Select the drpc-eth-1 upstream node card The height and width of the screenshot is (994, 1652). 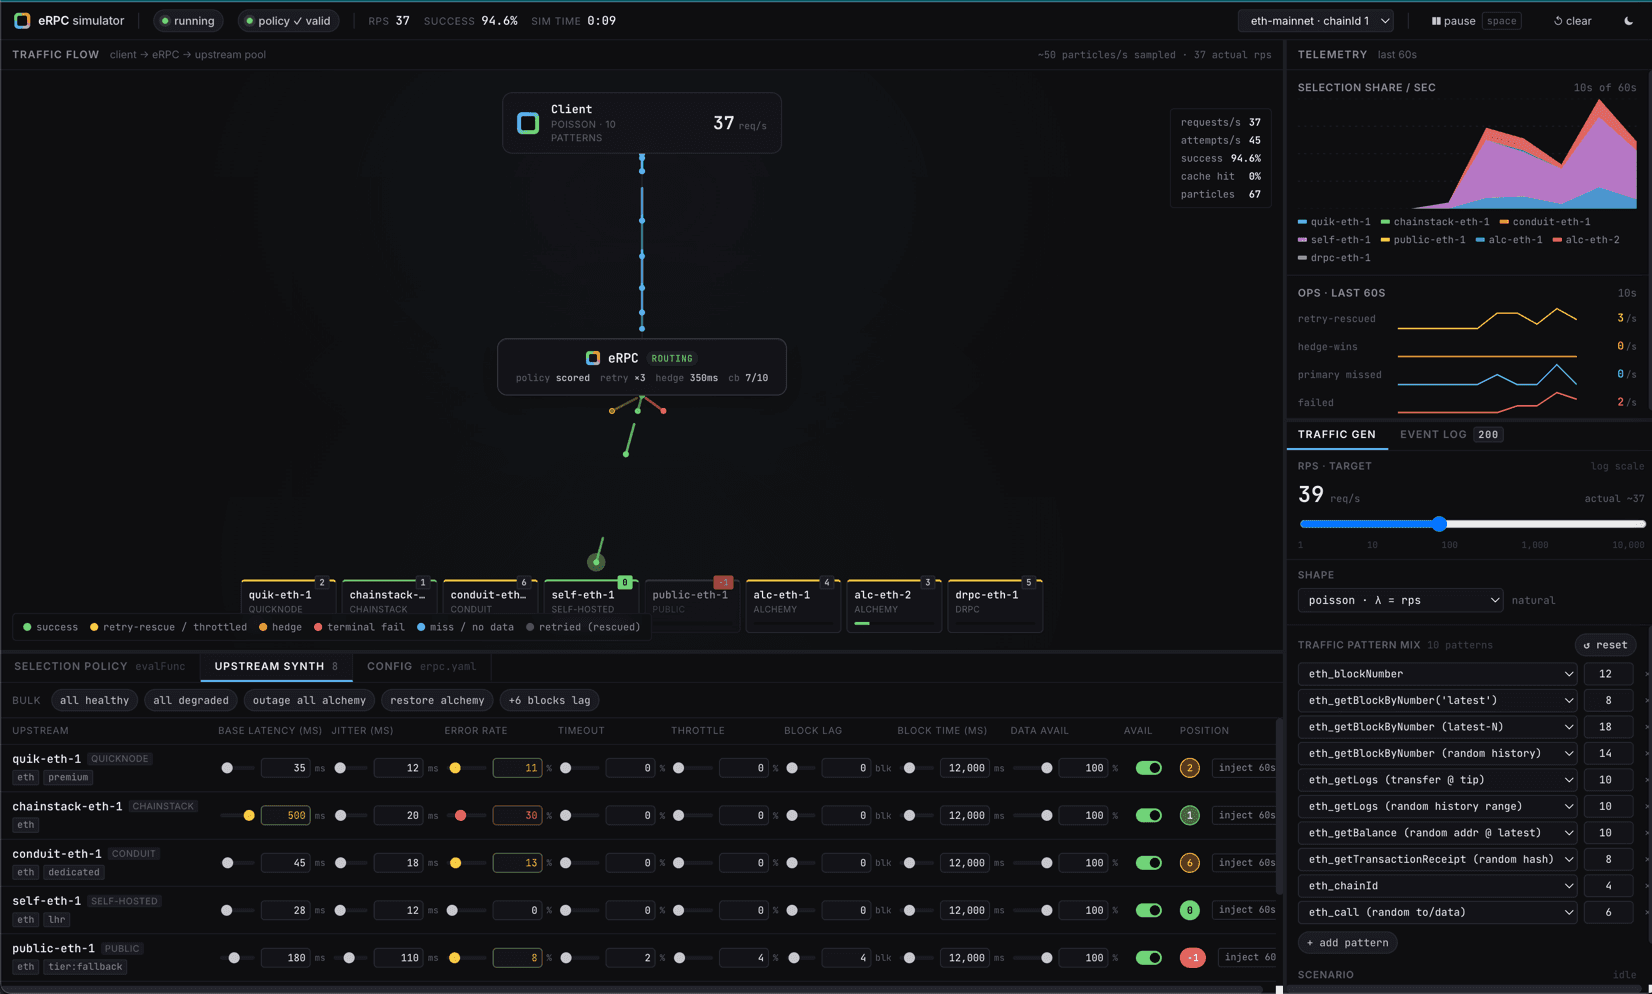[x=995, y=605]
